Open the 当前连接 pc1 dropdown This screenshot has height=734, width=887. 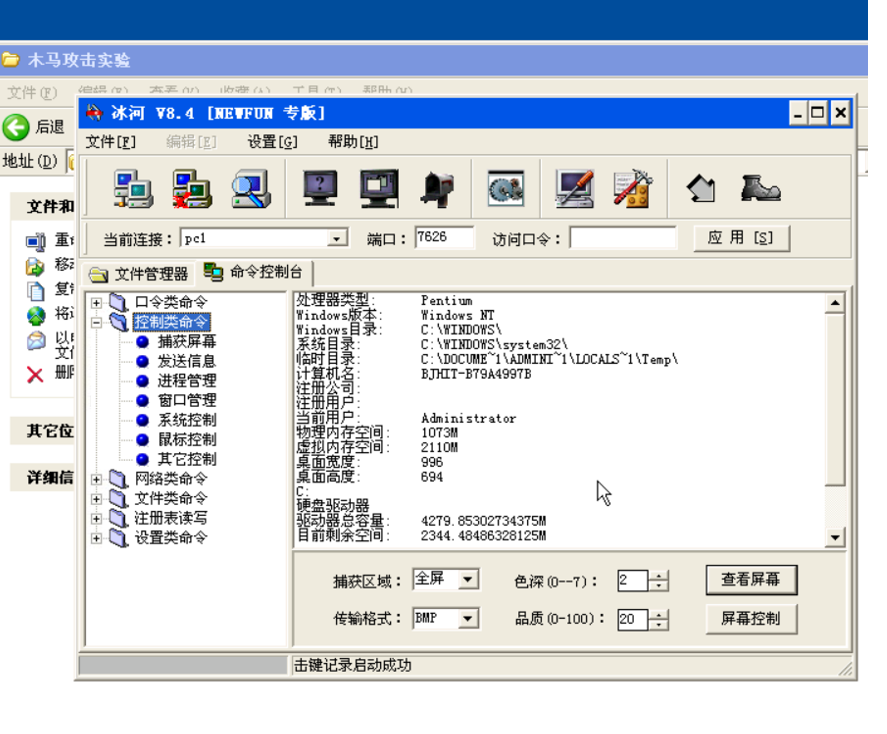tap(337, 239)
